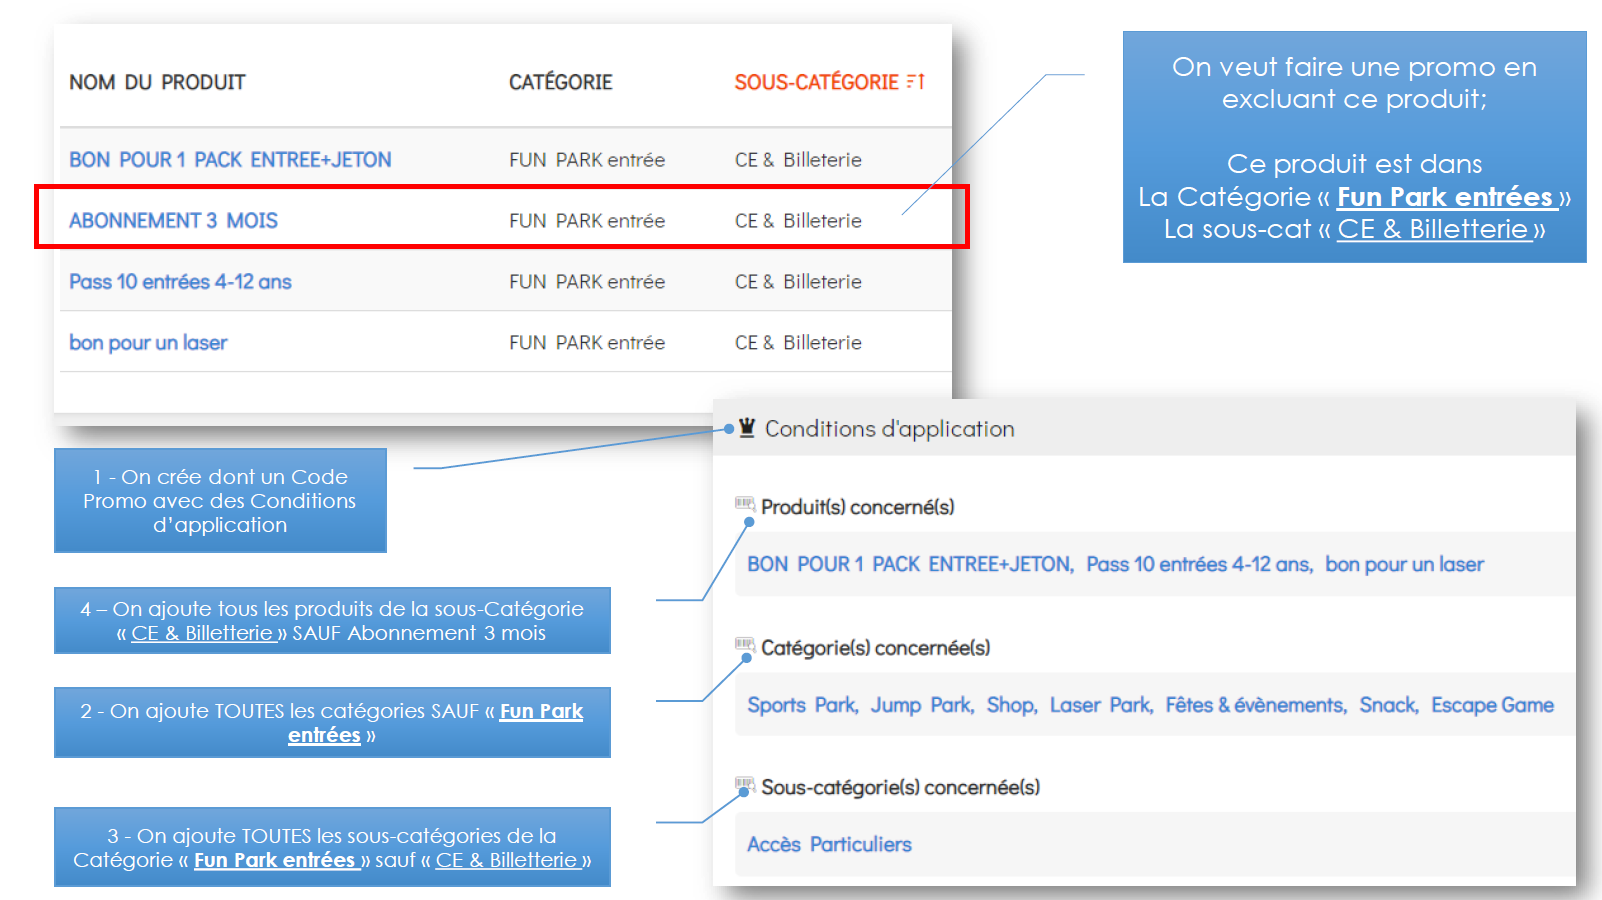Sort by the SOUS-CATÉGORIE column header
Viewport: 1602px width, 900px height.
pyautogui.click(x=816, y=83)
